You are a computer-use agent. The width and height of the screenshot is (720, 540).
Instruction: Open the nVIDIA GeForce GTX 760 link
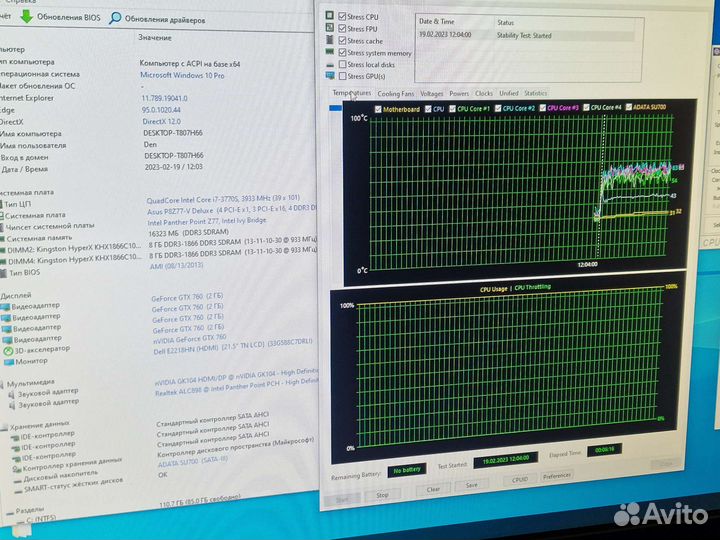[190, 339]
